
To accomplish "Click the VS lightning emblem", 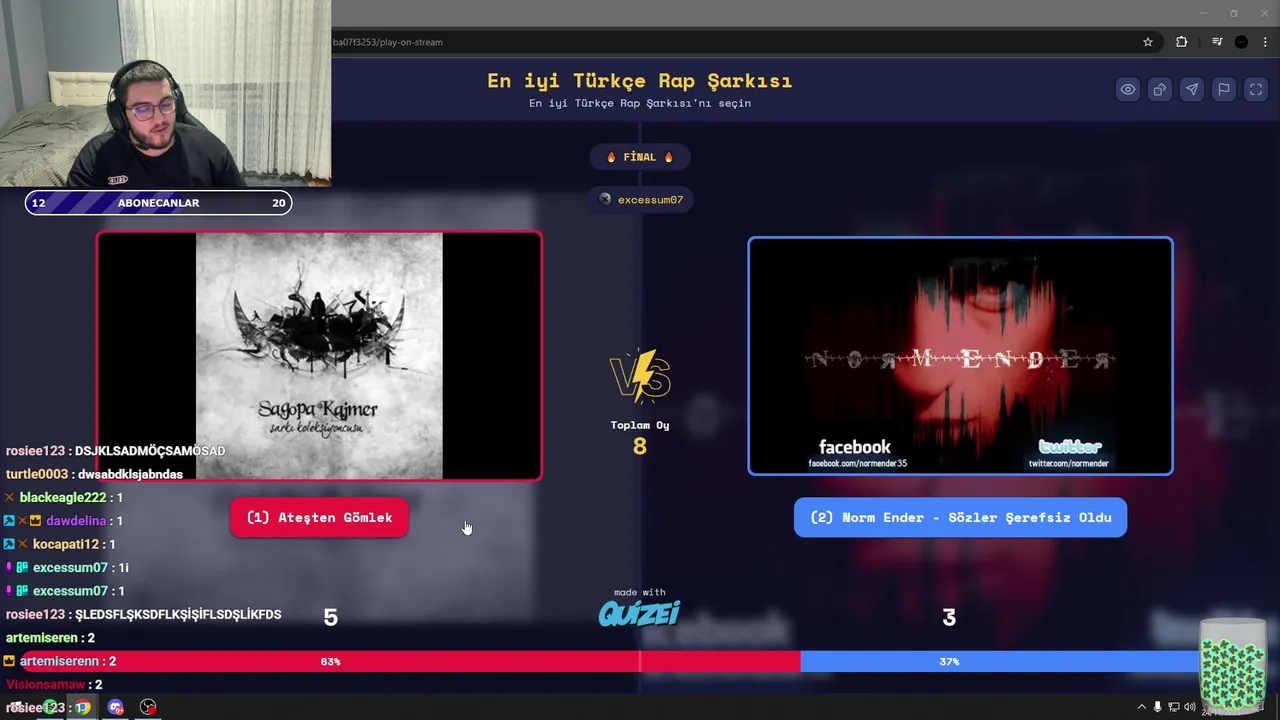I will click(x=640, y=375).
